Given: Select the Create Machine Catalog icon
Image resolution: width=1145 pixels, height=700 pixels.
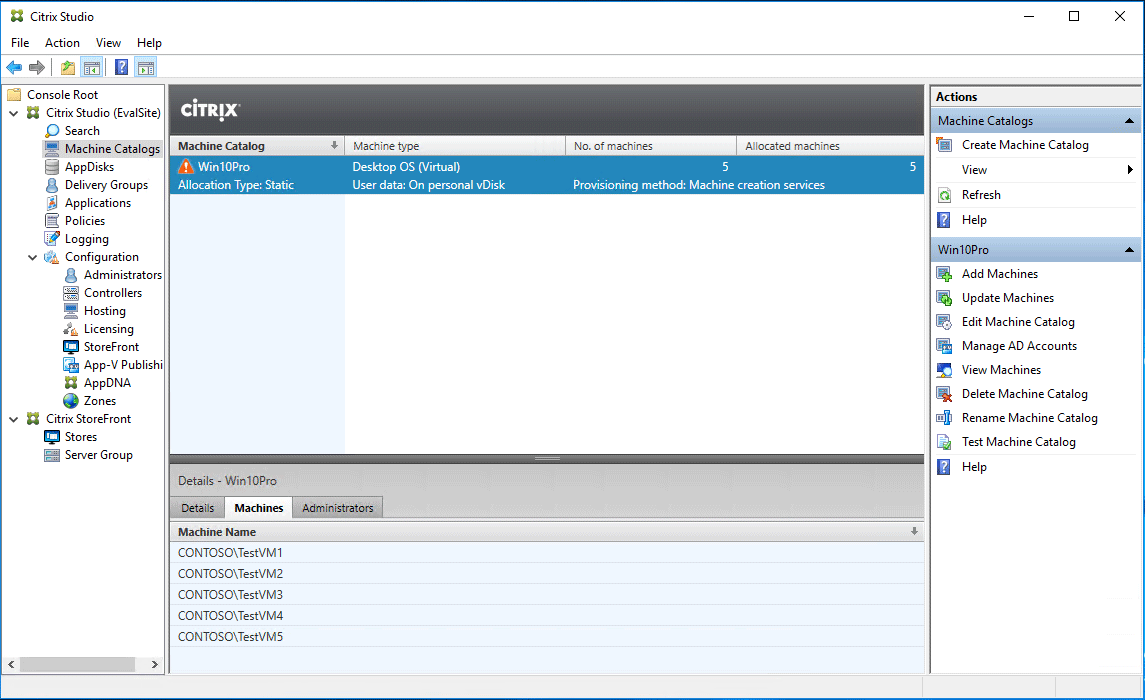Looking at the screenshot, I should [944, 144].
